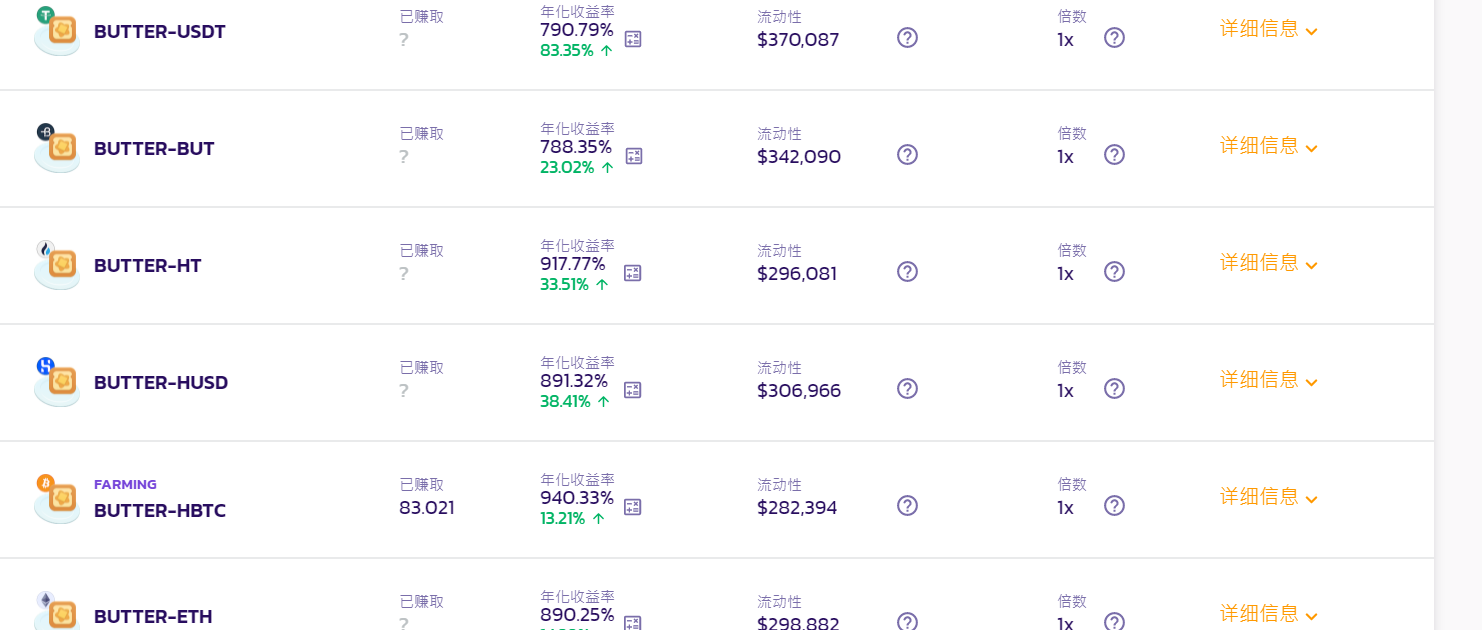Open APR calculator for BUTTER-HUSD farm
Image resolution: width=1482 pixels, height=630 pixels.
click(x=633, y=390)
